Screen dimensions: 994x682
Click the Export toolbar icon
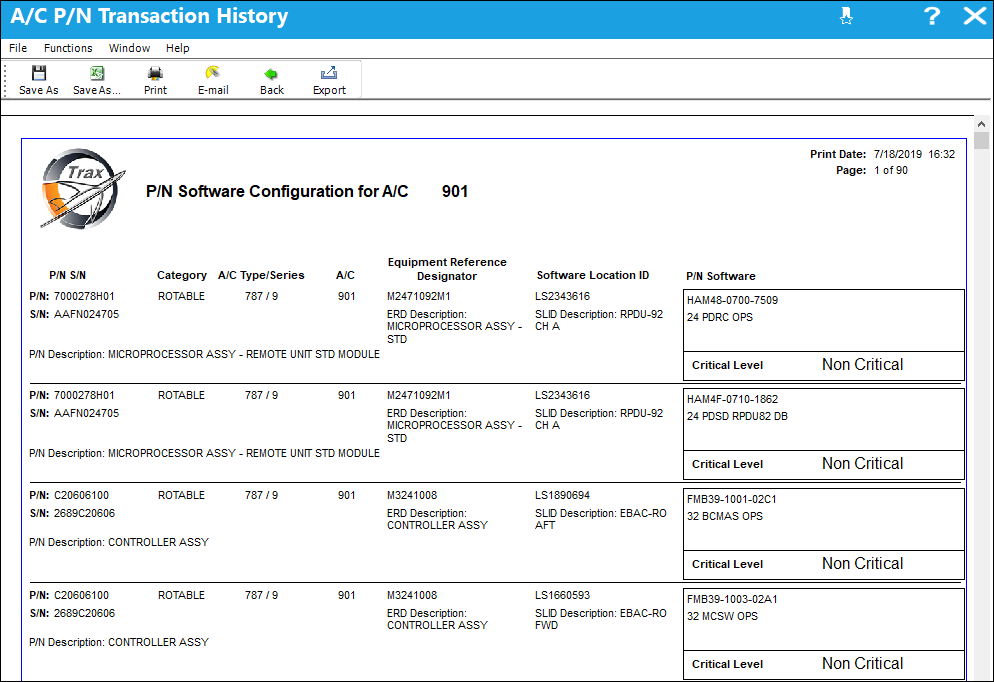tap(329, 73)
